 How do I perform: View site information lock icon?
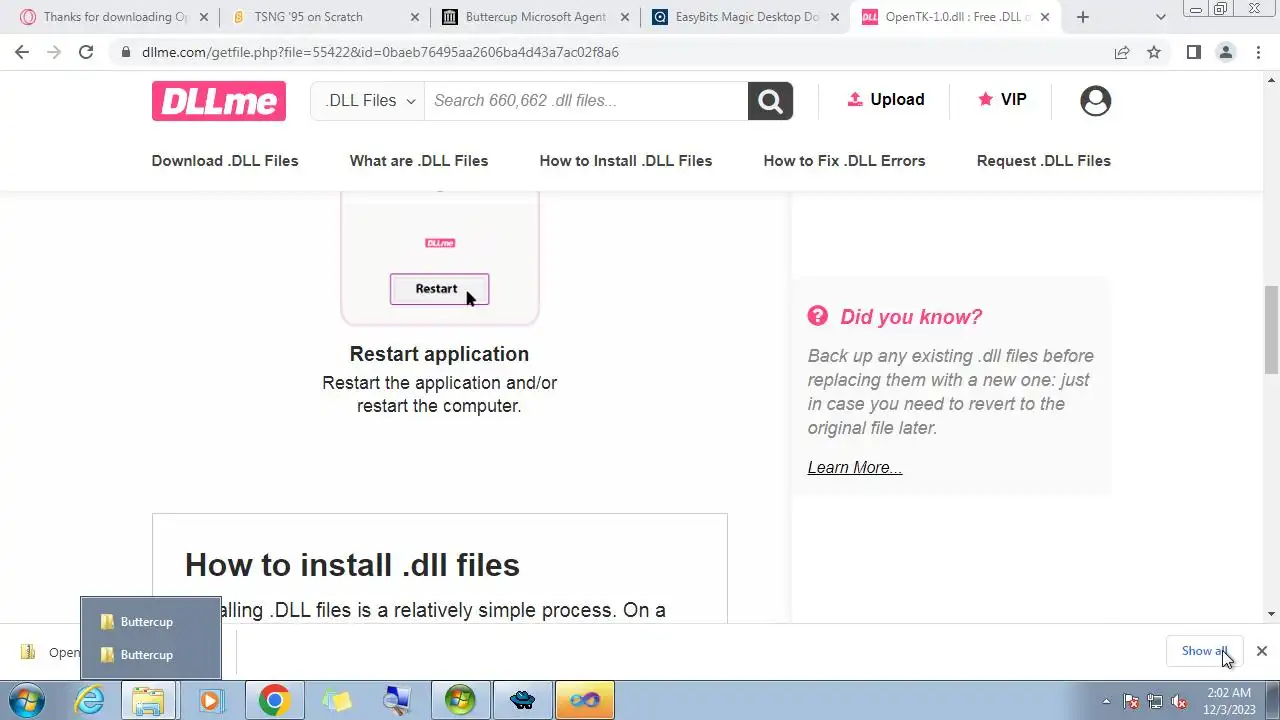[x=125, y=52]
